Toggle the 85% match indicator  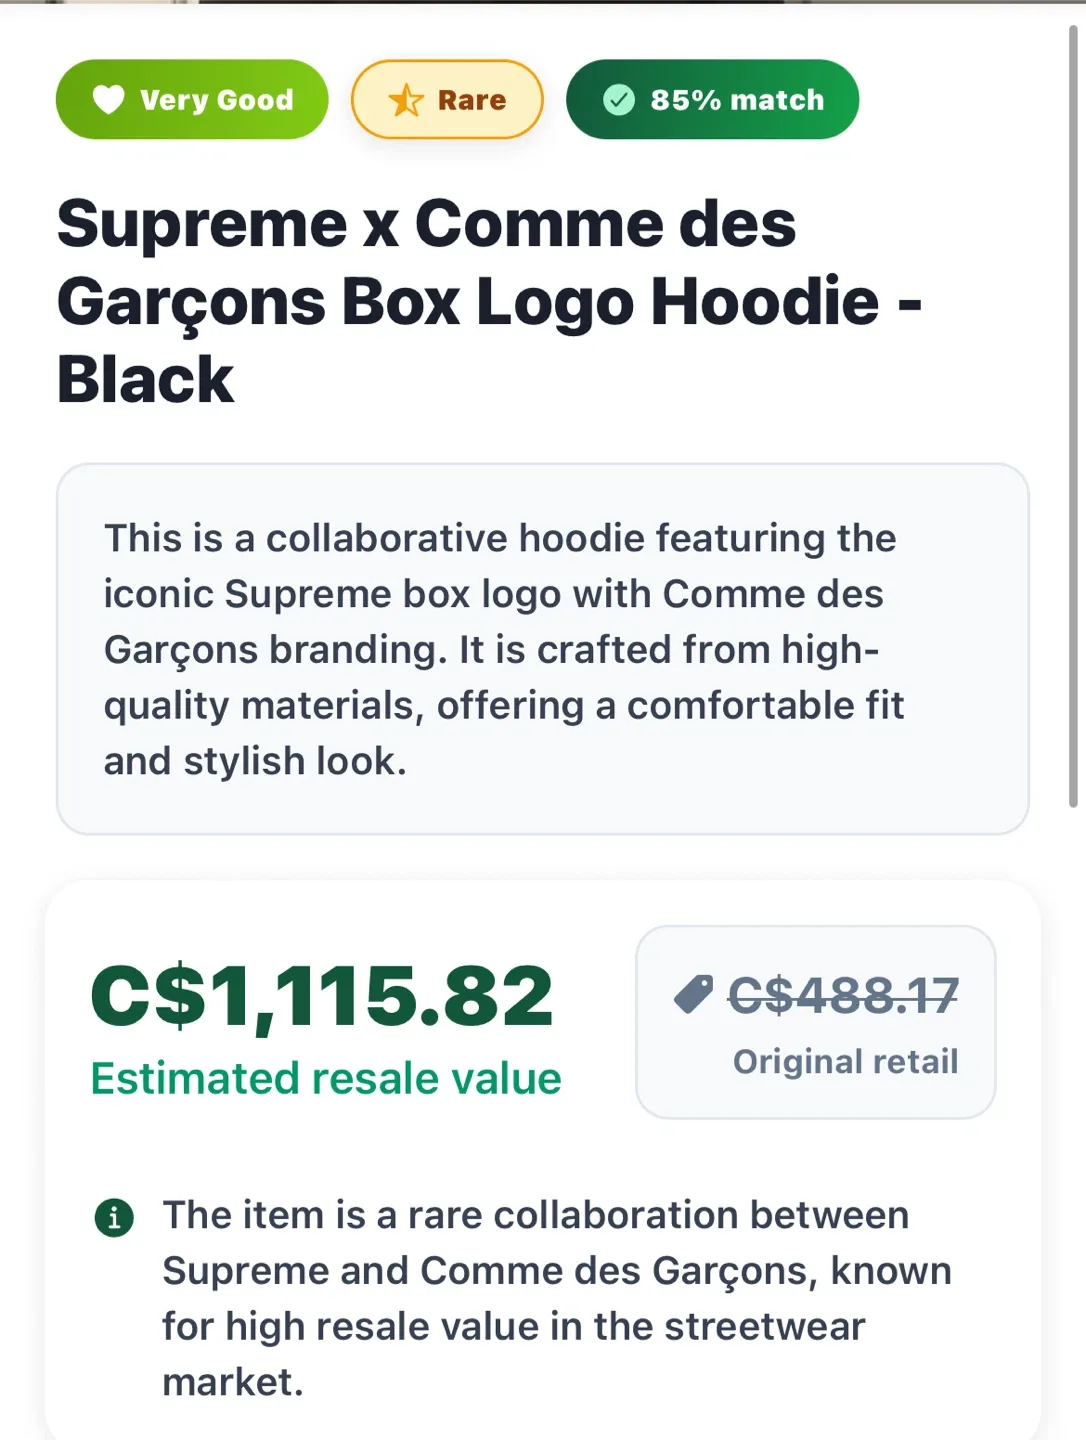click(x=712, y=99)
